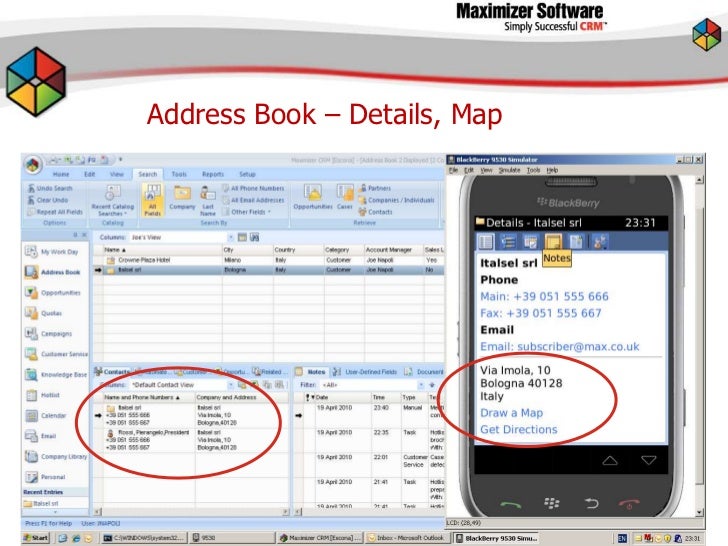Open Campaigns in sidebar
The width and height of the screenshot is (728, 546).
[x=48, y=333]
